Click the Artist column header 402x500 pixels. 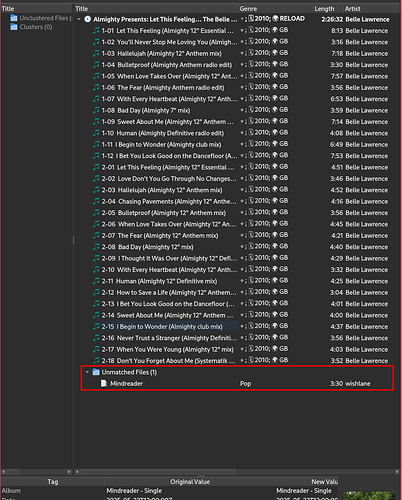(x=352, y=9)
